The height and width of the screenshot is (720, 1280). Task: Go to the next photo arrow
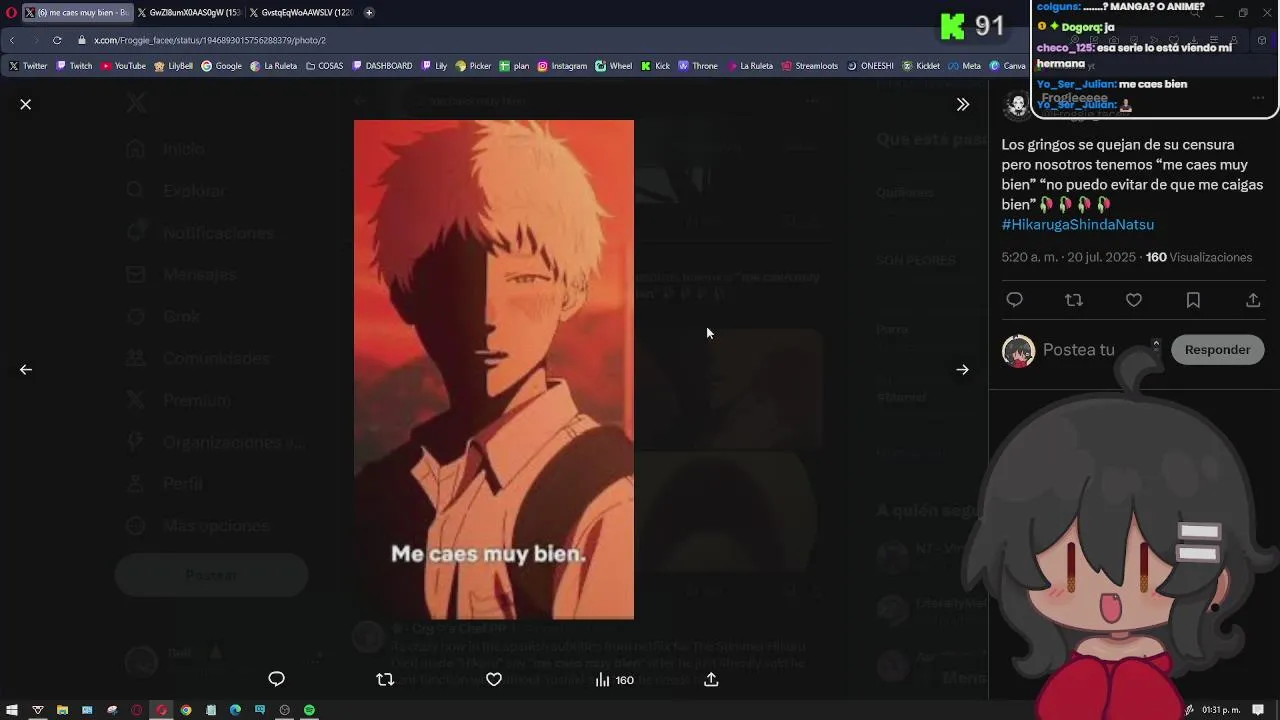(962, 369)
